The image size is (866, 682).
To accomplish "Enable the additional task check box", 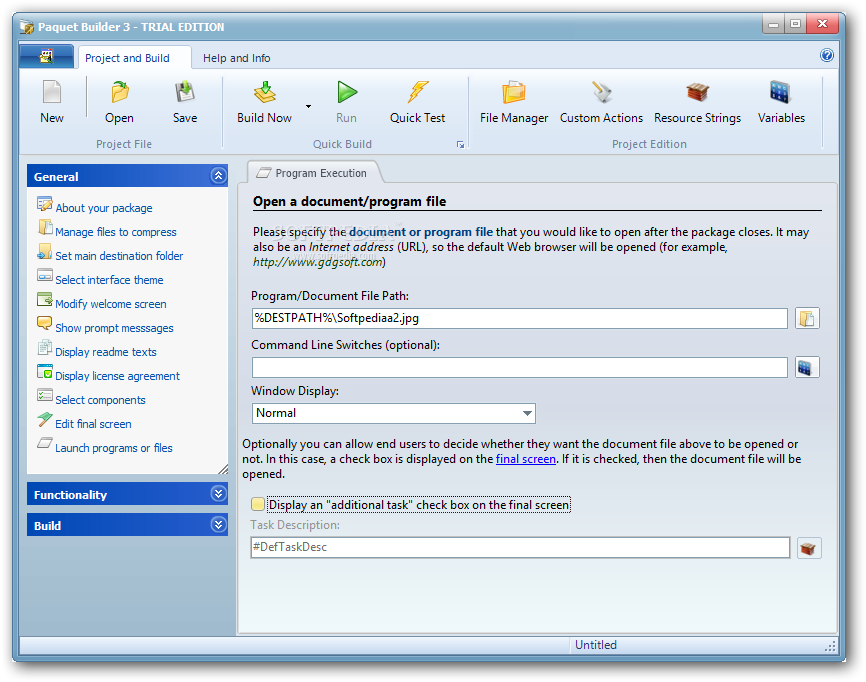I will click(x=257, y=504).
